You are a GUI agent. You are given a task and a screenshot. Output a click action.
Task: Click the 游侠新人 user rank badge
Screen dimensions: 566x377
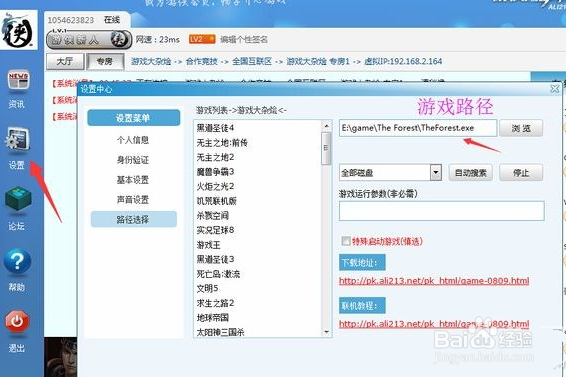(89, 39)
